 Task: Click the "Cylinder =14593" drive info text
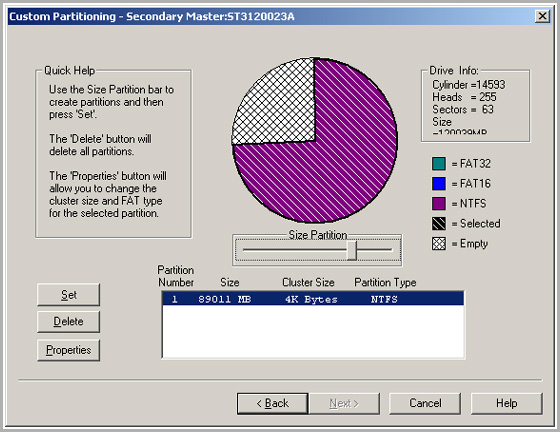(x=469, y=85)
